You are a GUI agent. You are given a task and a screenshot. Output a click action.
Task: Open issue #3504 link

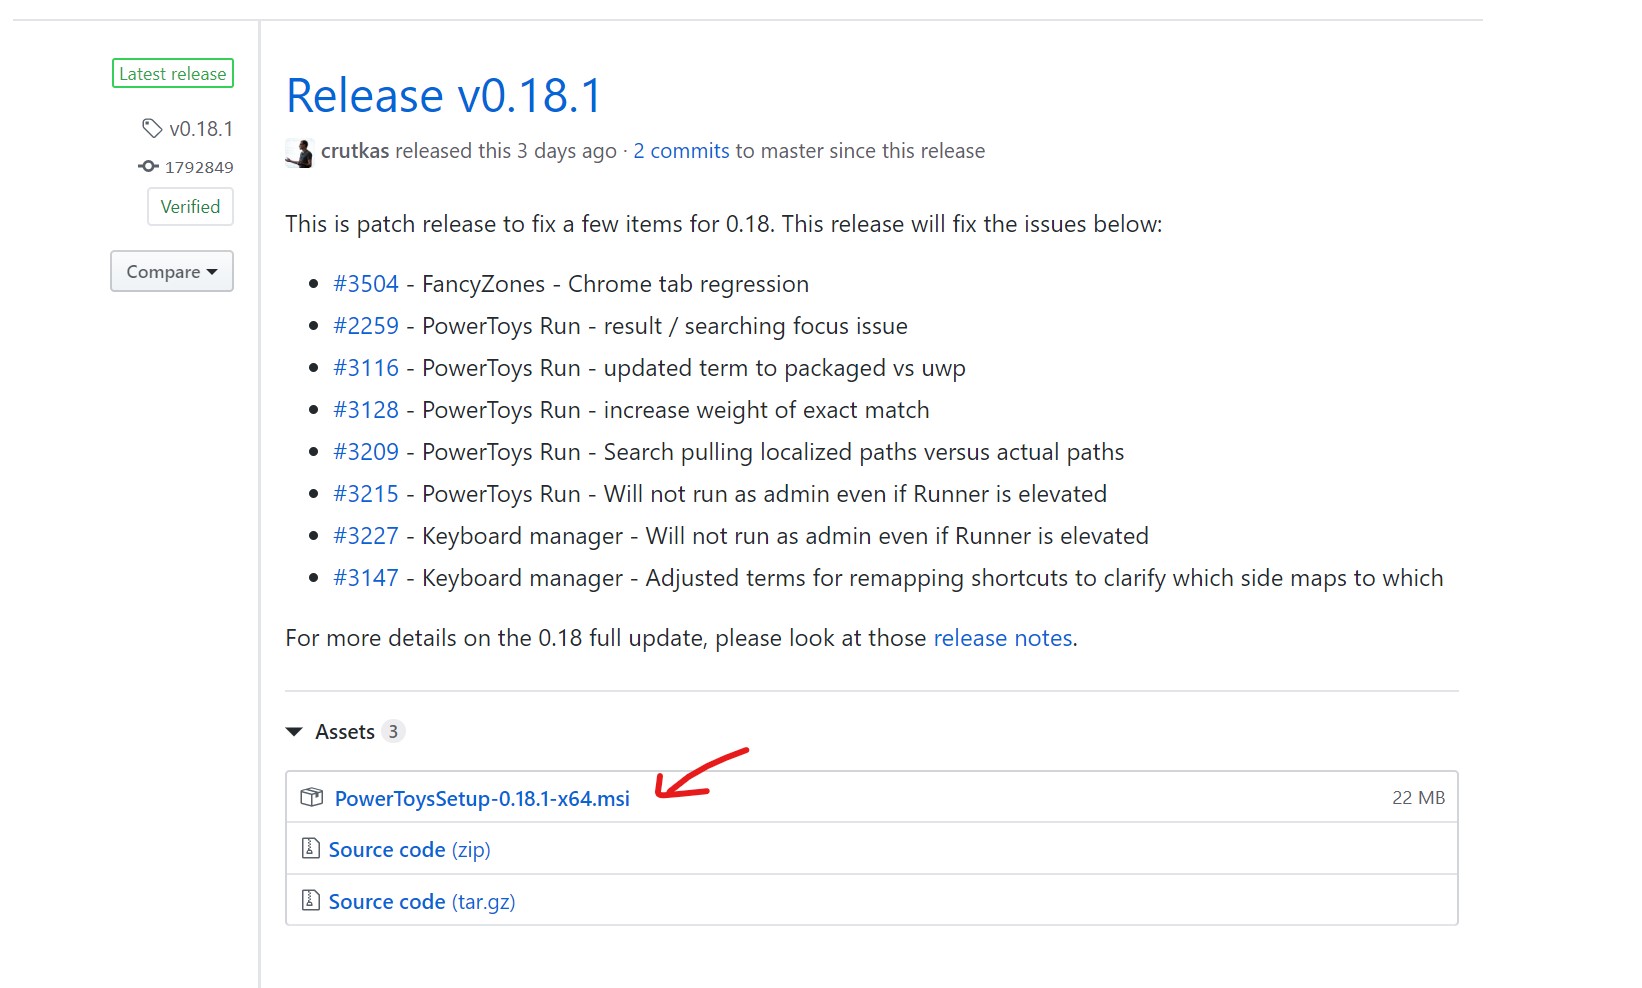click(366, 284)
